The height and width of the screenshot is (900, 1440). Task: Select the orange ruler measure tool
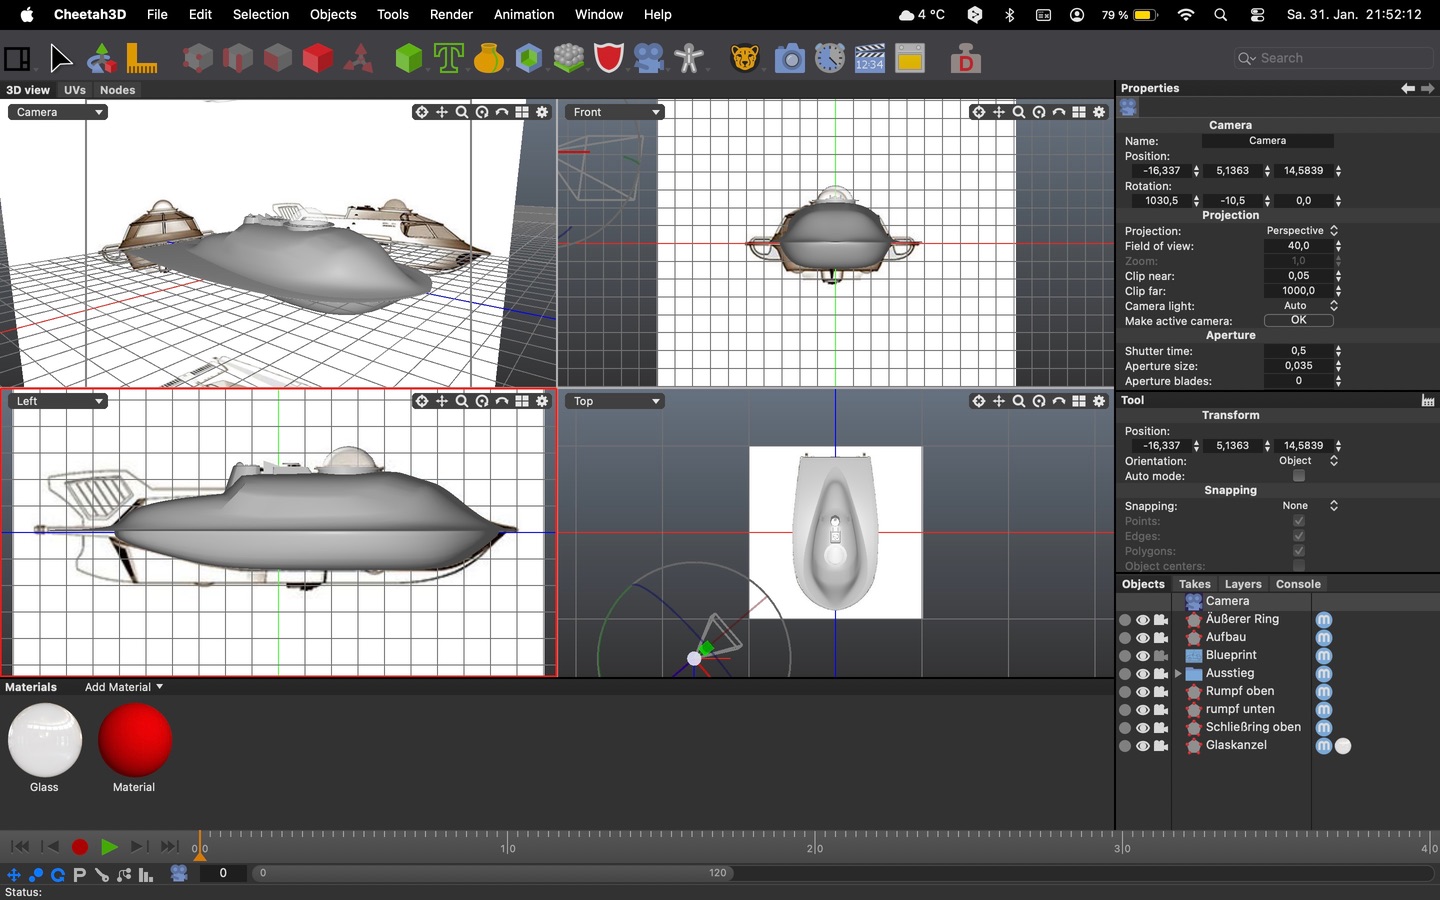[142, 59]
